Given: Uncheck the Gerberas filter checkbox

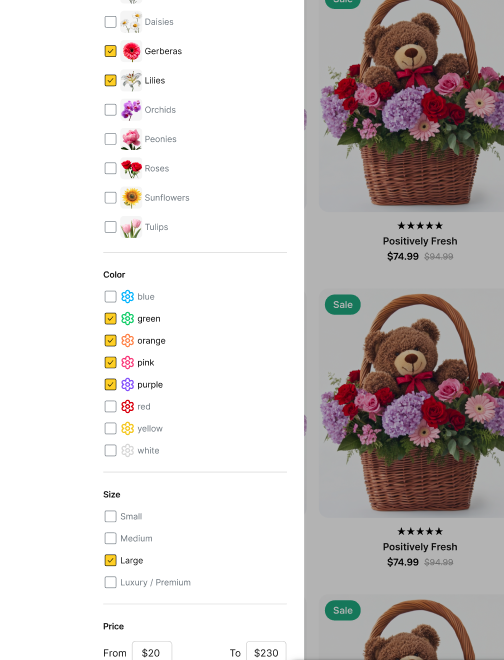Looking at the screenshot, I should pos(110,51).
